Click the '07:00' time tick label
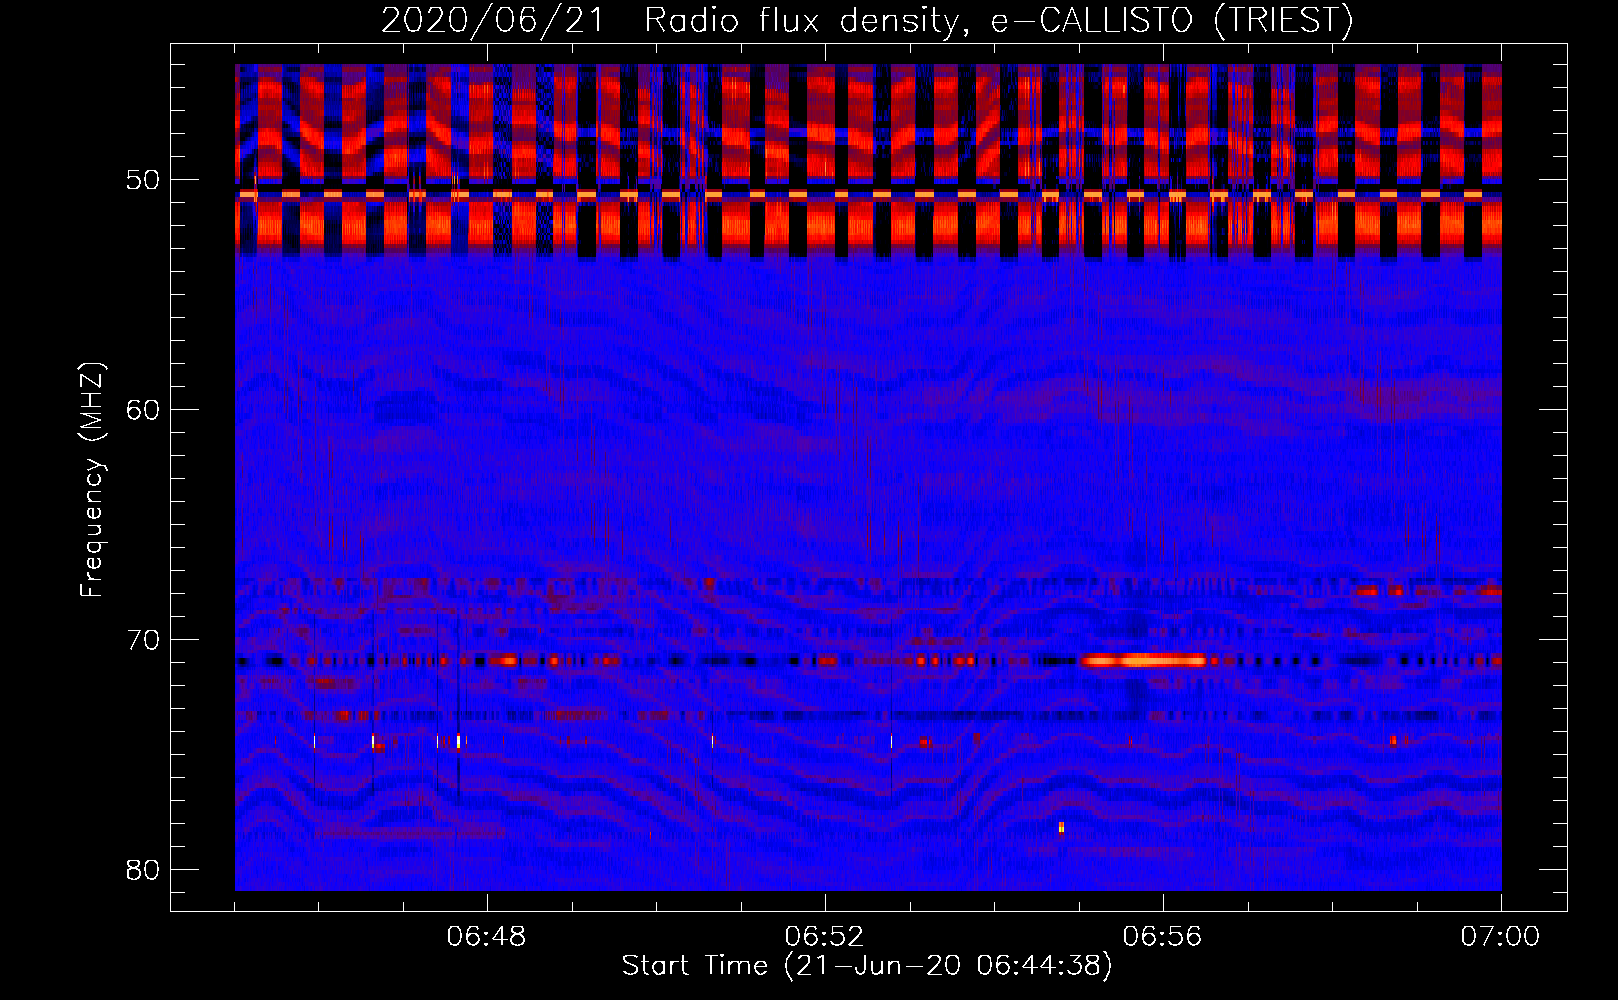This screenshot has width=1618, height=1000. point(1501,937)
